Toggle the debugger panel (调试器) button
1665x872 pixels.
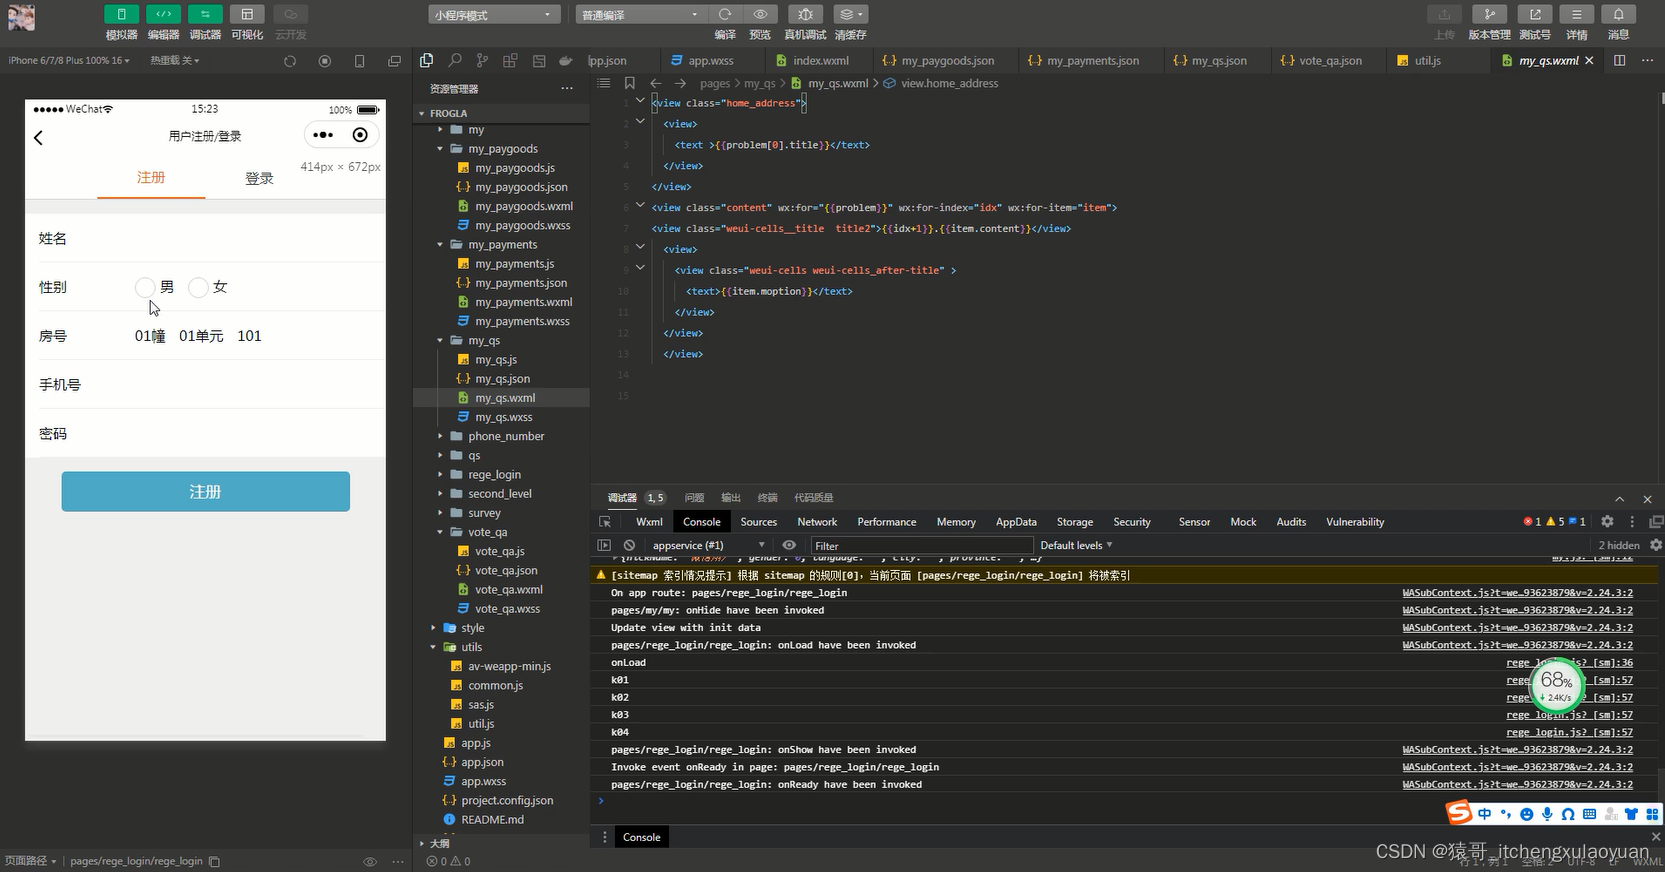tap(205, 14)
